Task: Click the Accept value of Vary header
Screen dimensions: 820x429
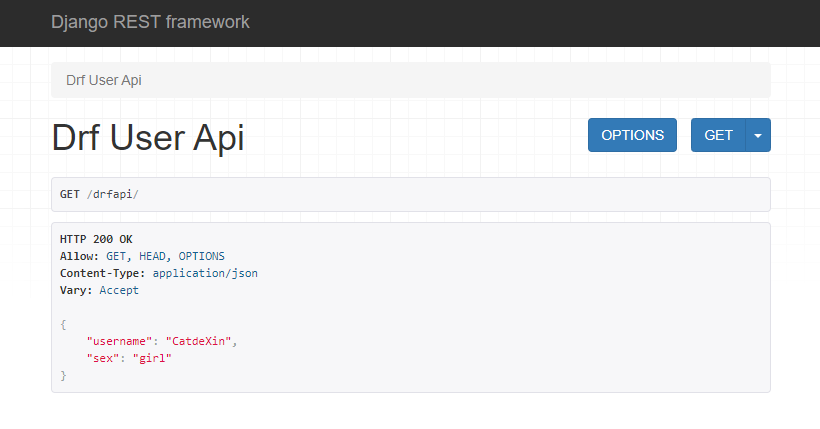Action: click(119, 290)
